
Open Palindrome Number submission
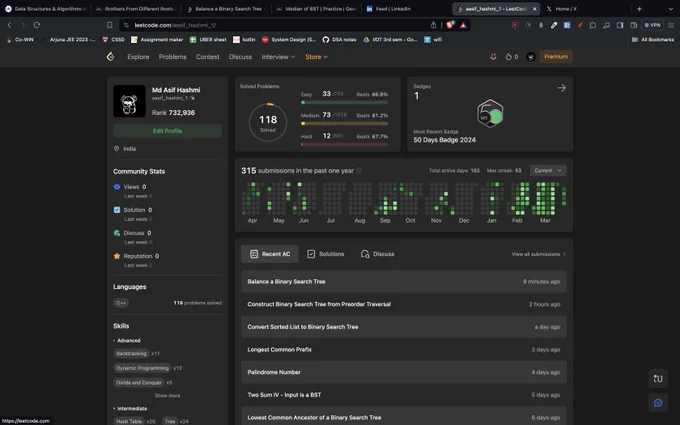[x=404, y=372]
